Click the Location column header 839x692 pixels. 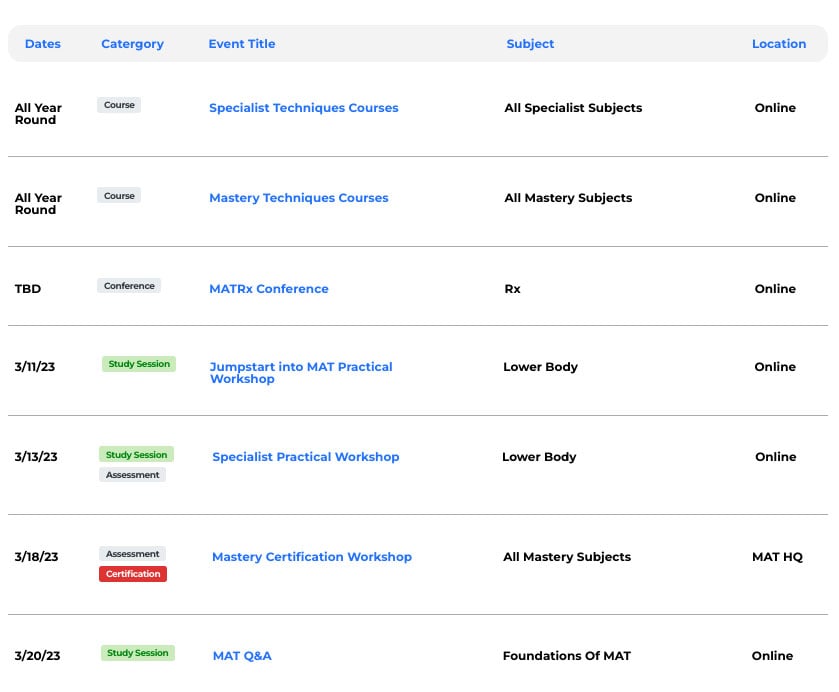click(779, 44)
